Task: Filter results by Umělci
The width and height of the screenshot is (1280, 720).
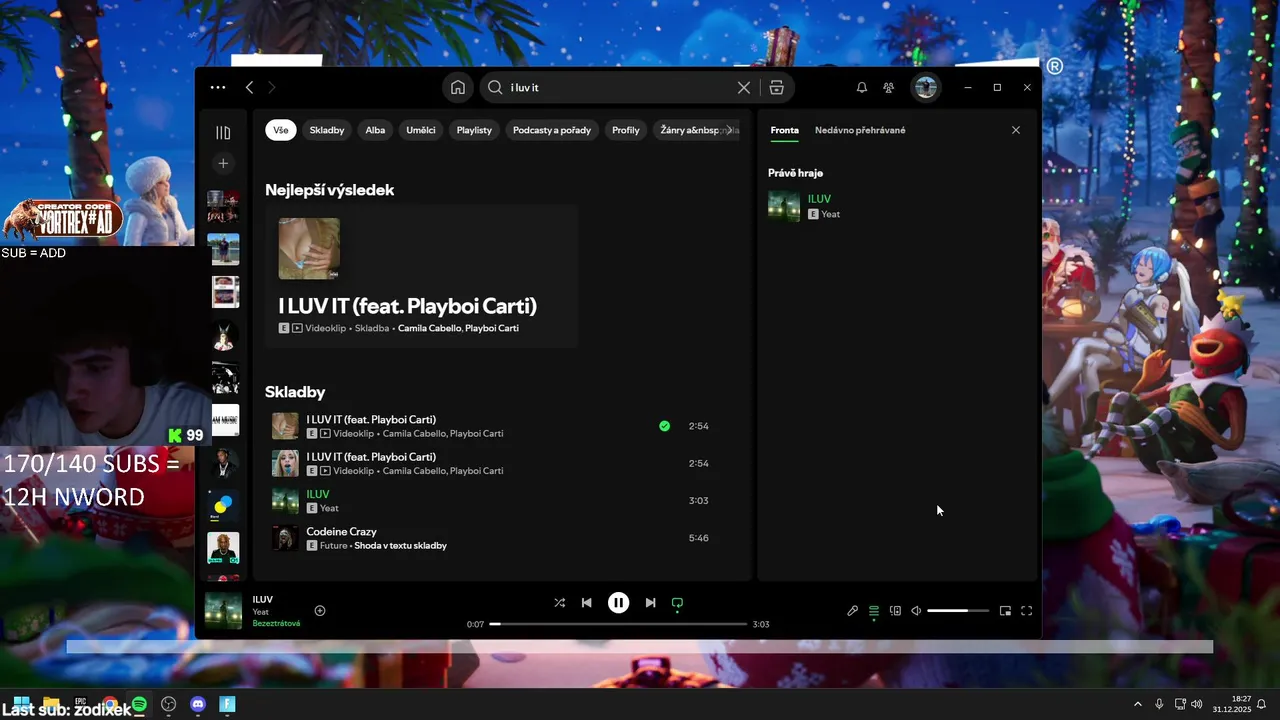Action: pyautogui.click(x=421, y=130)
